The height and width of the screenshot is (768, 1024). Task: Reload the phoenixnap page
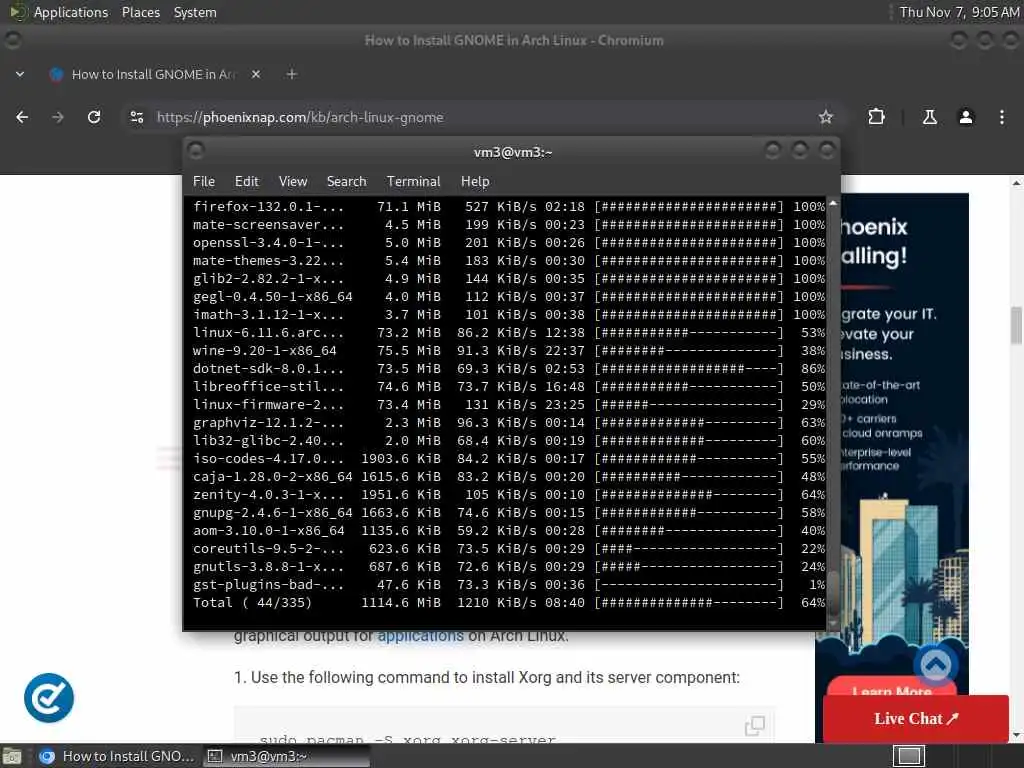click(94, 117)
